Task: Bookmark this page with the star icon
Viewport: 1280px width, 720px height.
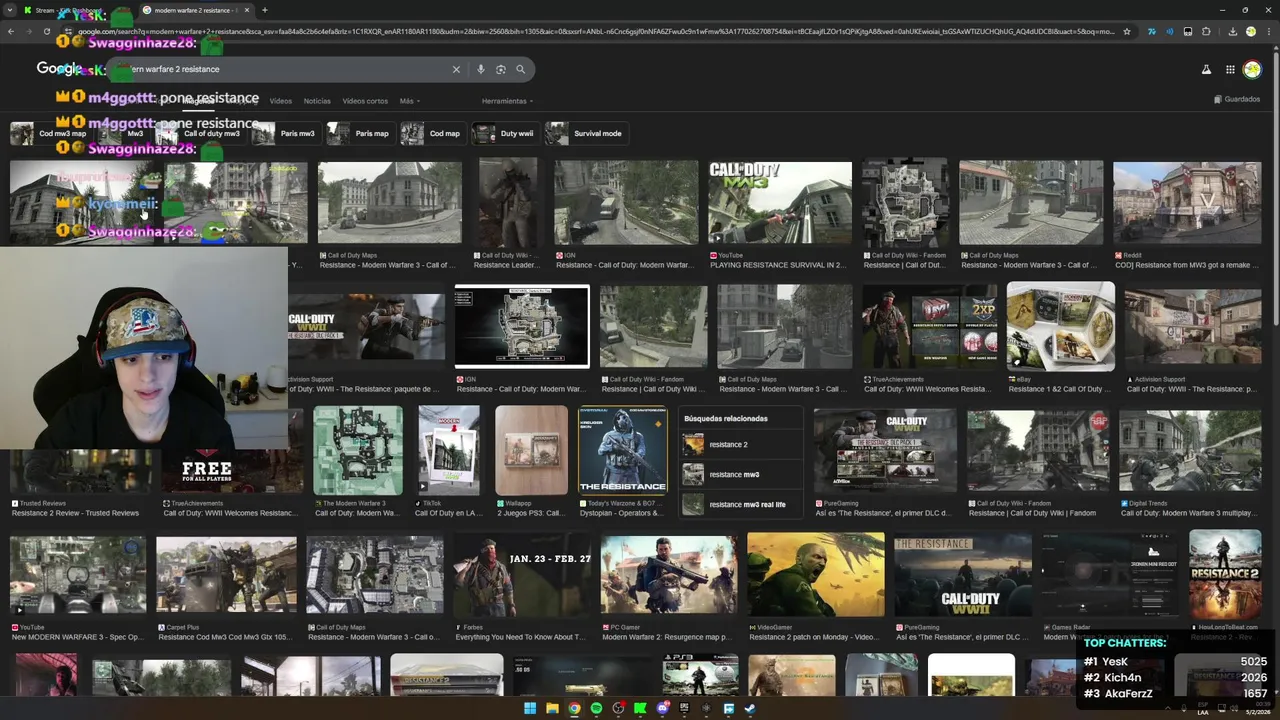Action: point(1127,31)
